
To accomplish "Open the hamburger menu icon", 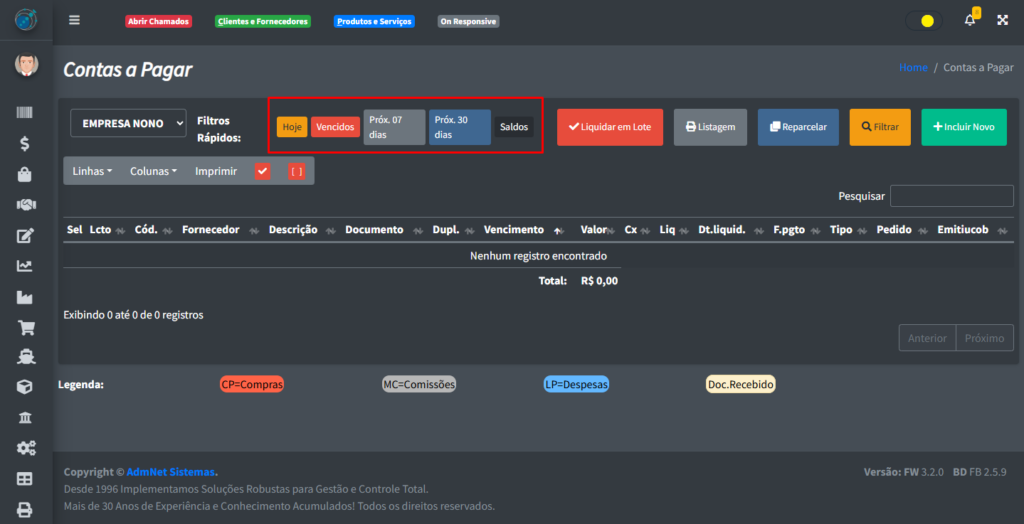I will pyautogui.click(x=74, y=20).
